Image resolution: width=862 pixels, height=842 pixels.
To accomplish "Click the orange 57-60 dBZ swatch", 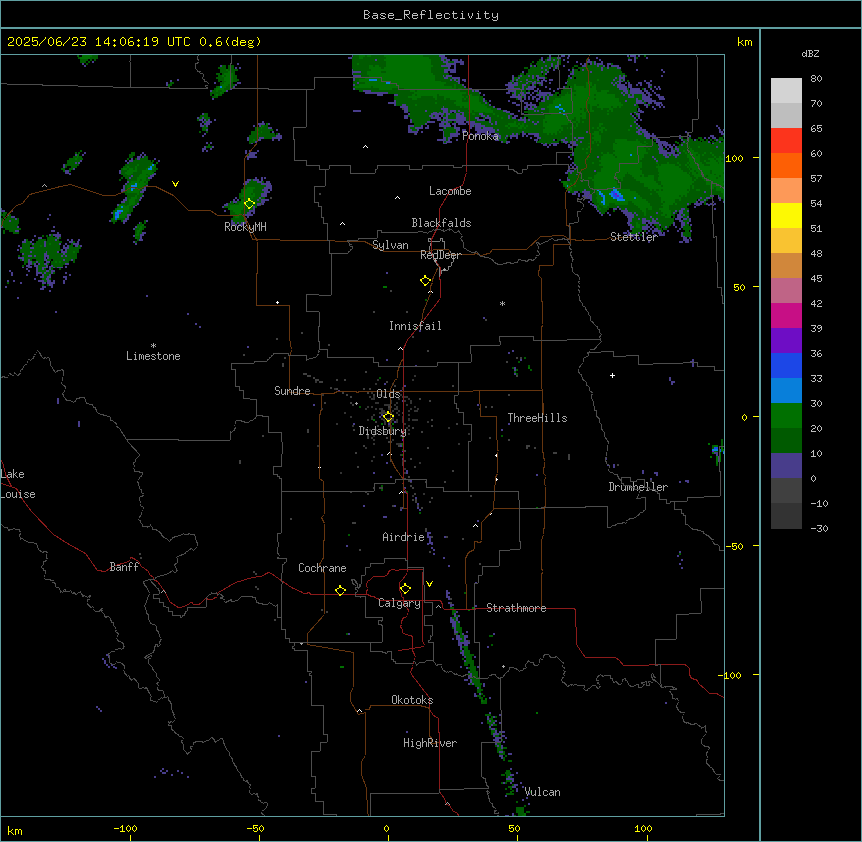I will (786, 165).
